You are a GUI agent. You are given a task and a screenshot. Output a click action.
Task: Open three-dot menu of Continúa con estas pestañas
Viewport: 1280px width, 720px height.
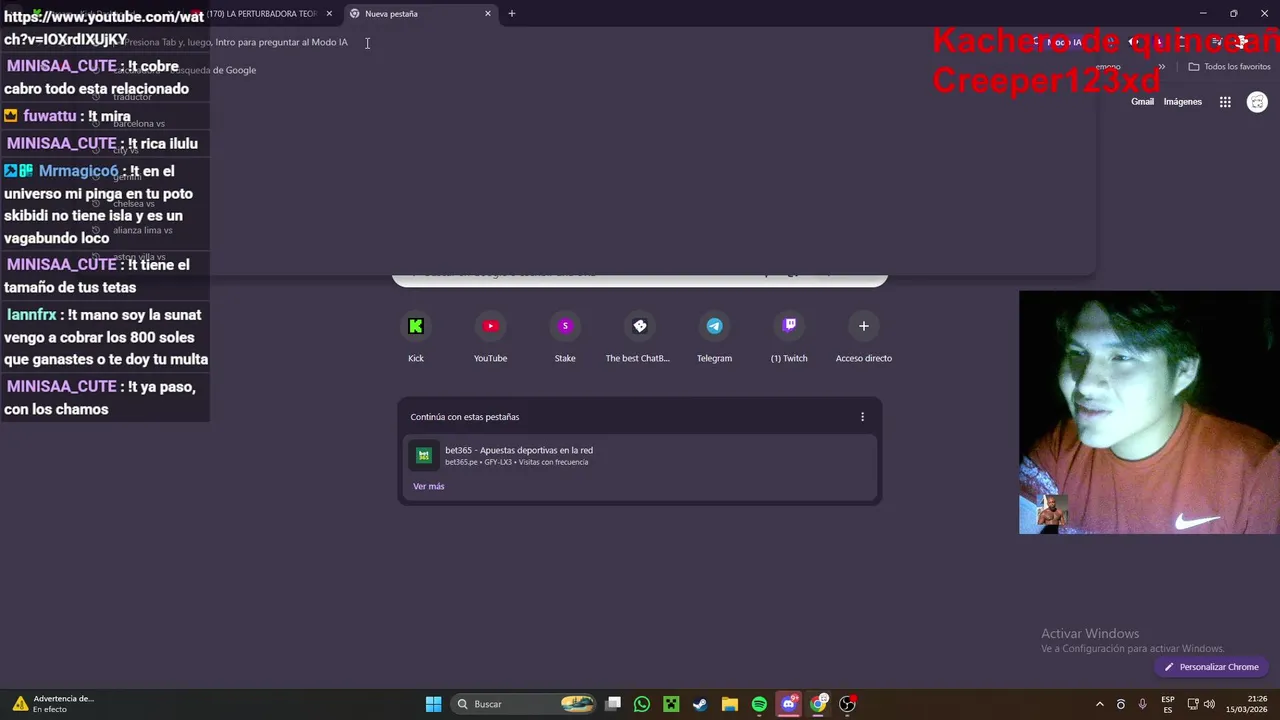pyautogui.click(x=862, y=417)
